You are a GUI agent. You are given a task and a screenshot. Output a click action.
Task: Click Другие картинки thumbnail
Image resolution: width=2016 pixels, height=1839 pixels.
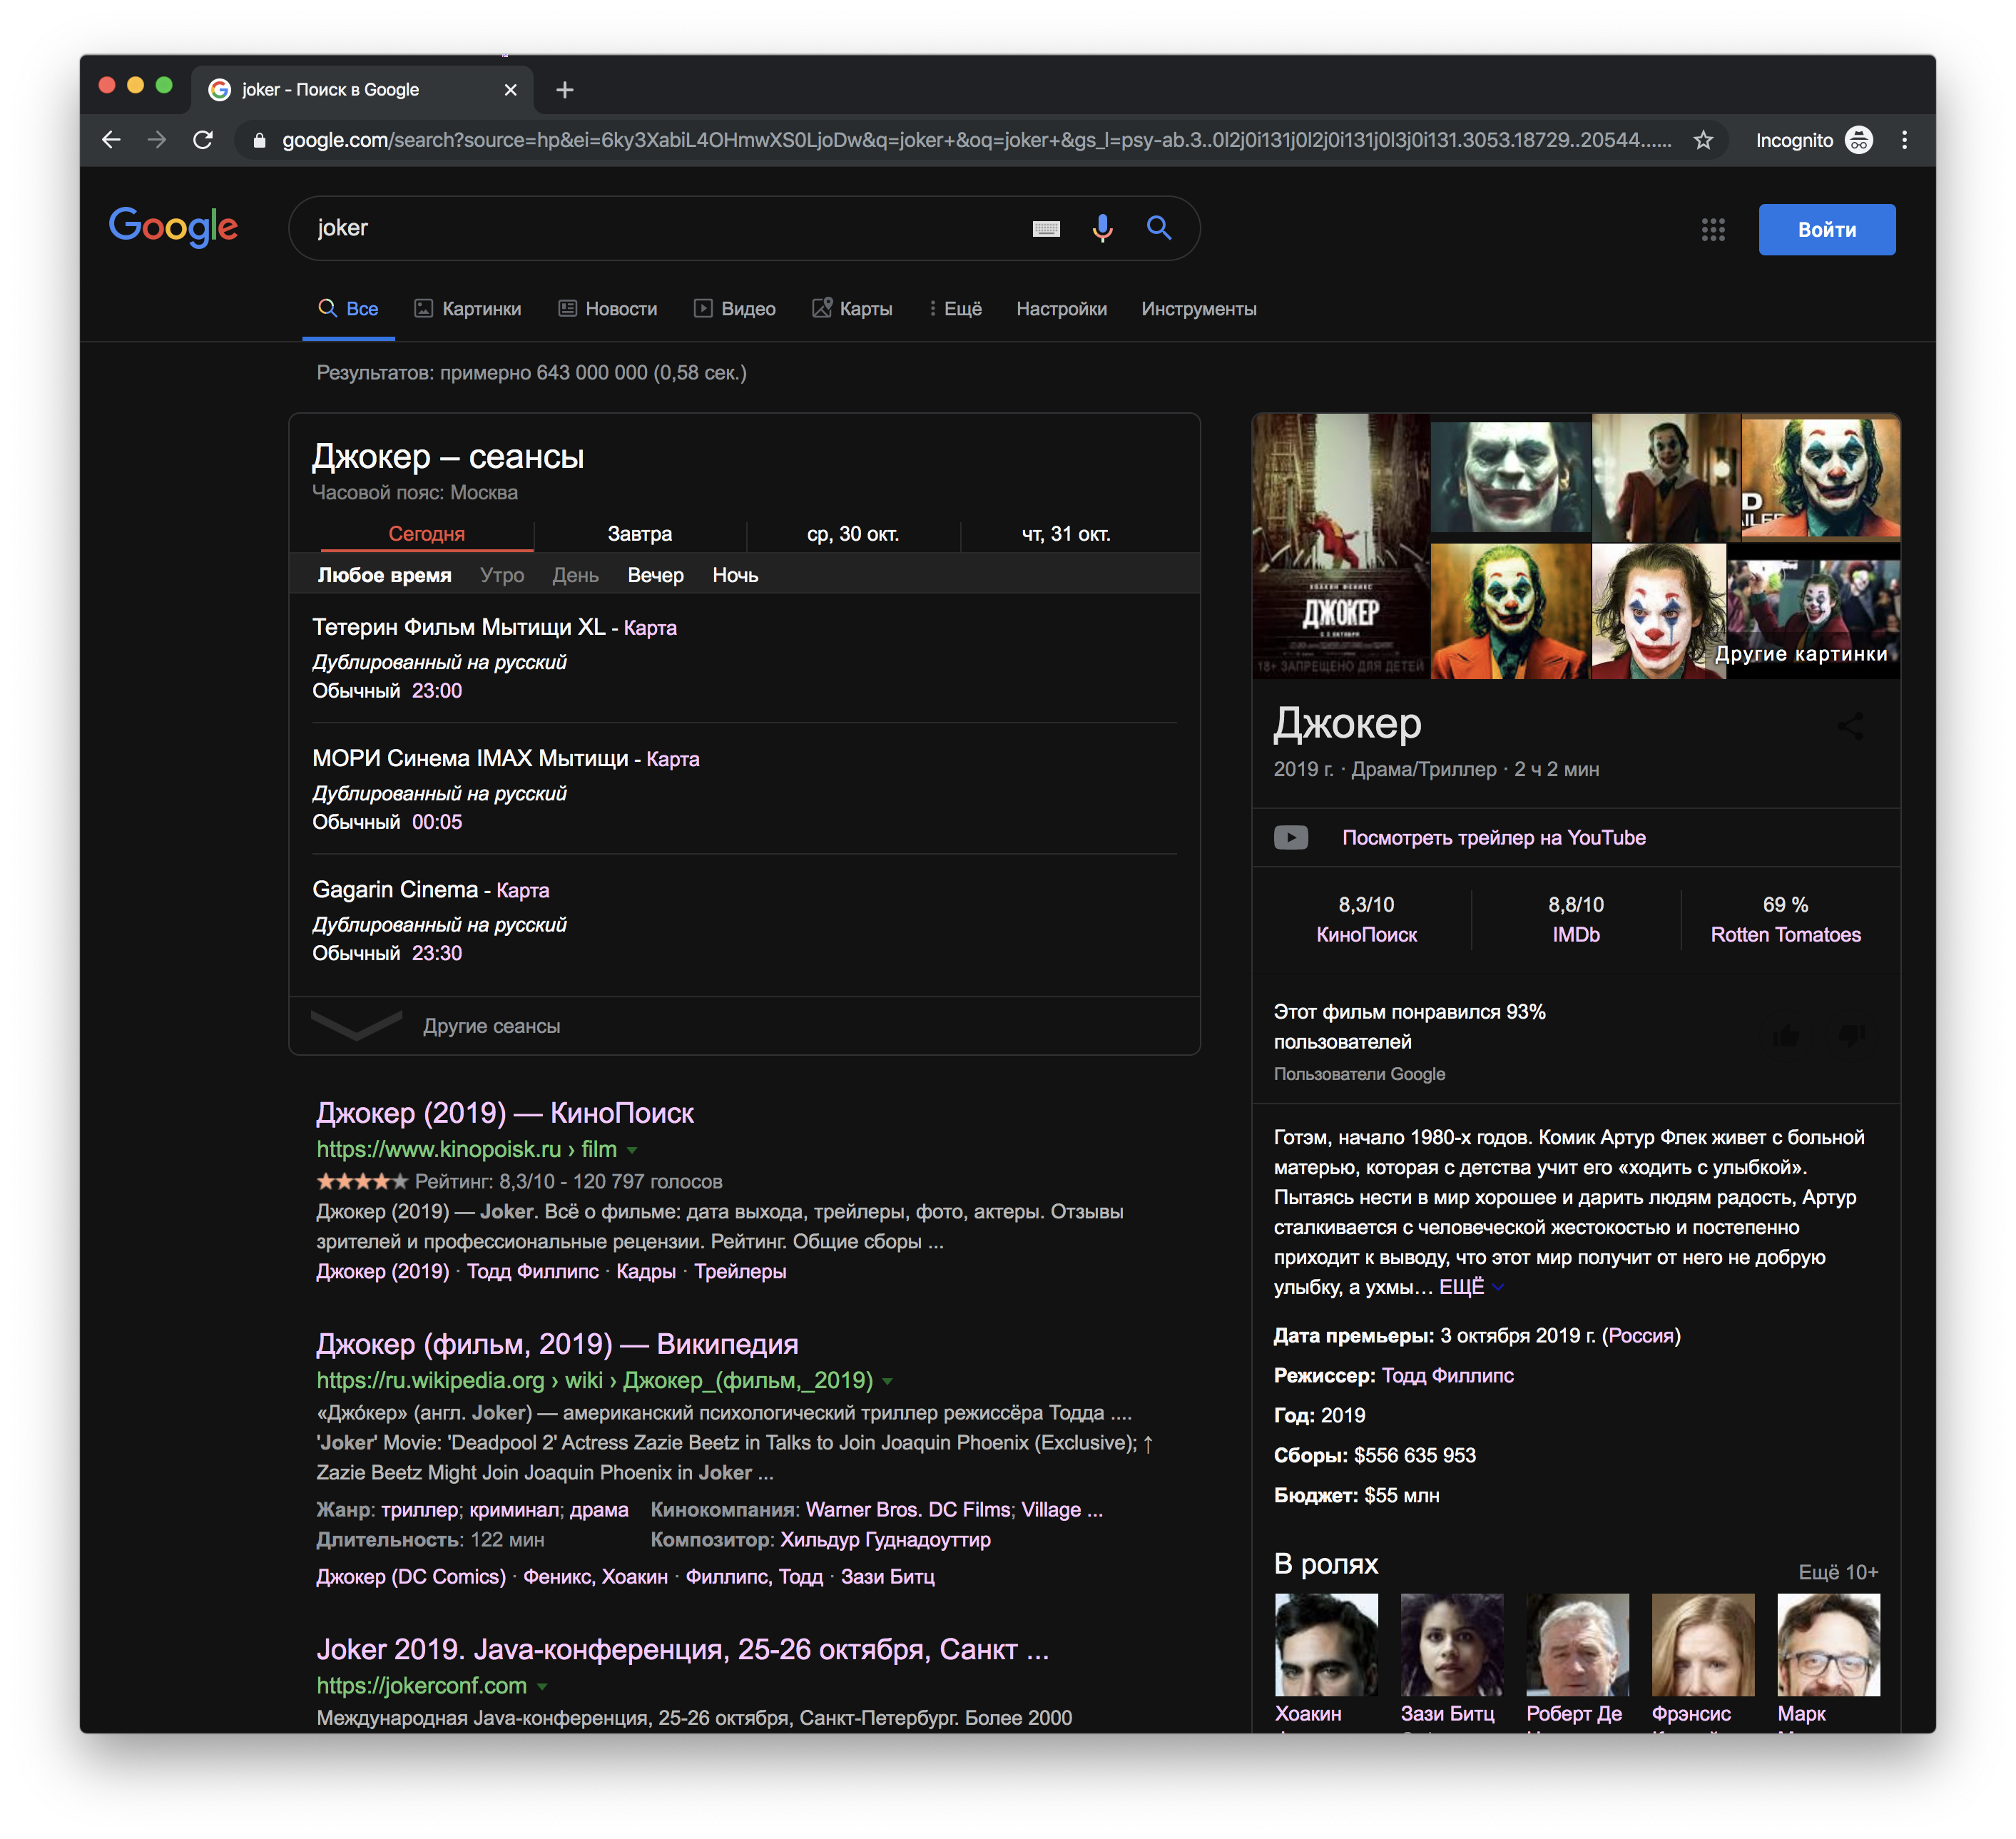[x=1813, y=611]
